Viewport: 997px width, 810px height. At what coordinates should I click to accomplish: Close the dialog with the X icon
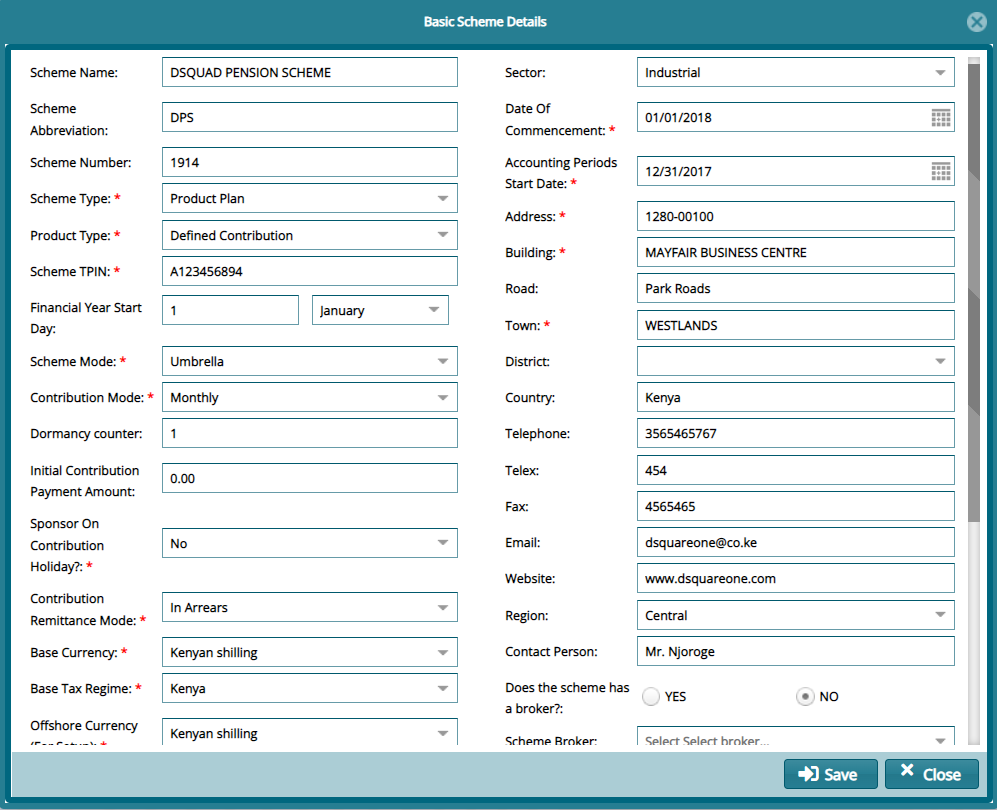coord(977,22)
